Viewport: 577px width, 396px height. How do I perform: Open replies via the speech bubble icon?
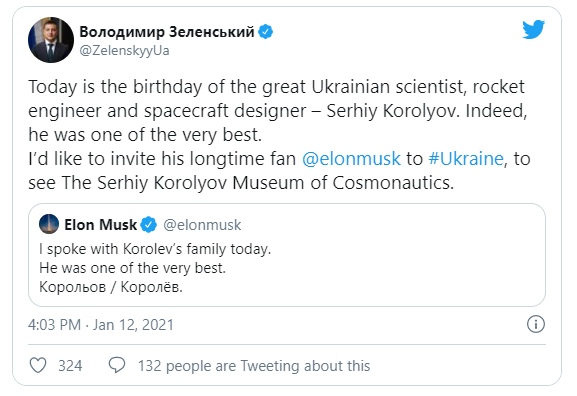point(117,365)
